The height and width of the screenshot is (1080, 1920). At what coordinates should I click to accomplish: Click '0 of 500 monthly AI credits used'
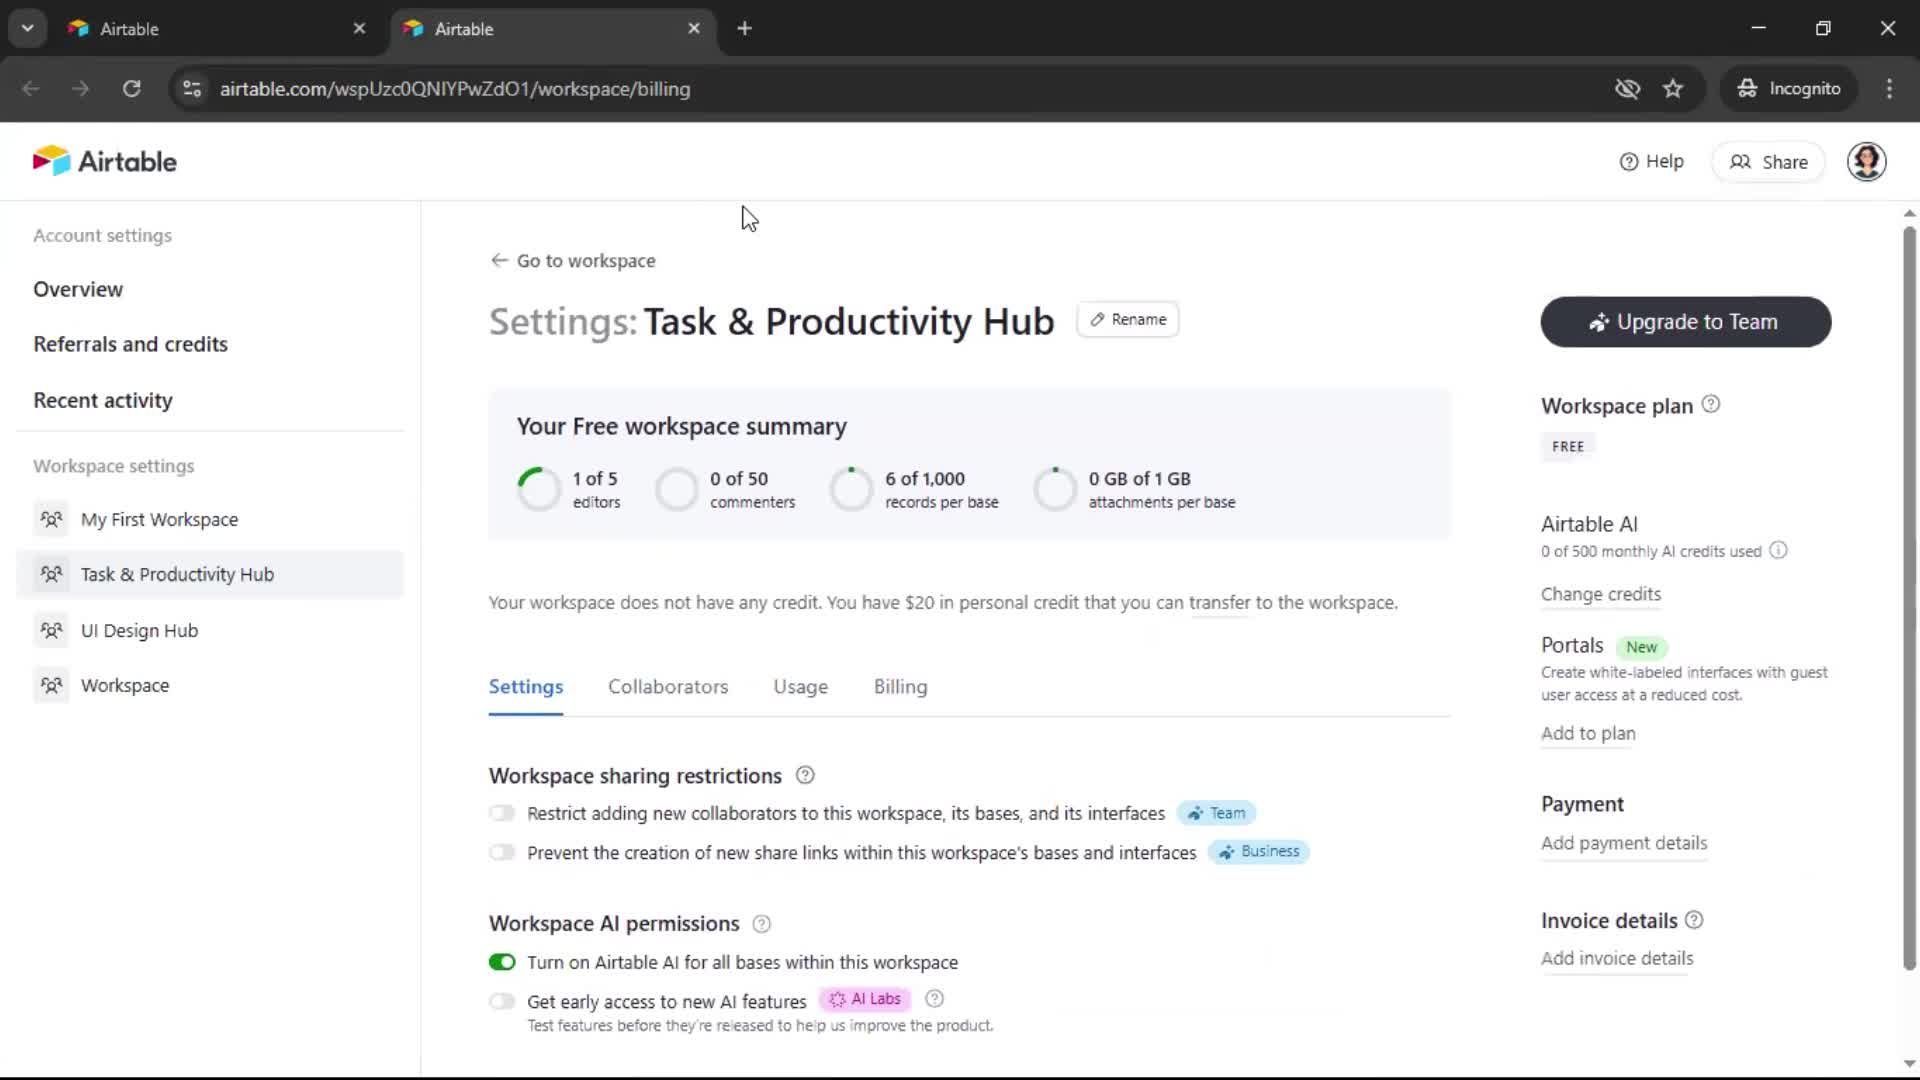coord(1651,551)
